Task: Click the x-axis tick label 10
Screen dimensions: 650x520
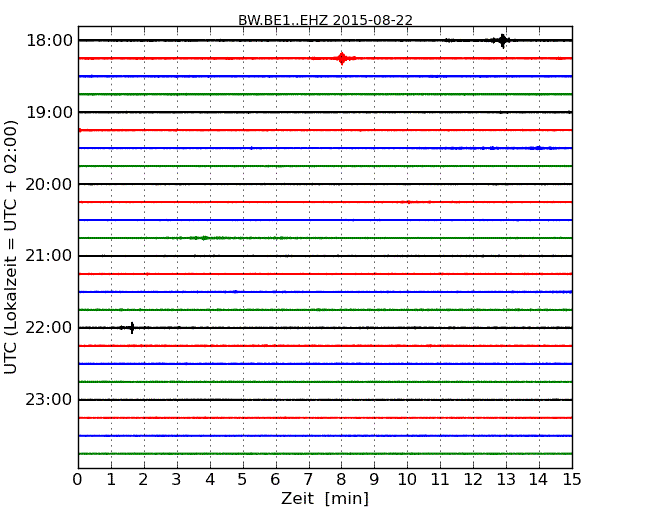Action: tap(407, 480)
